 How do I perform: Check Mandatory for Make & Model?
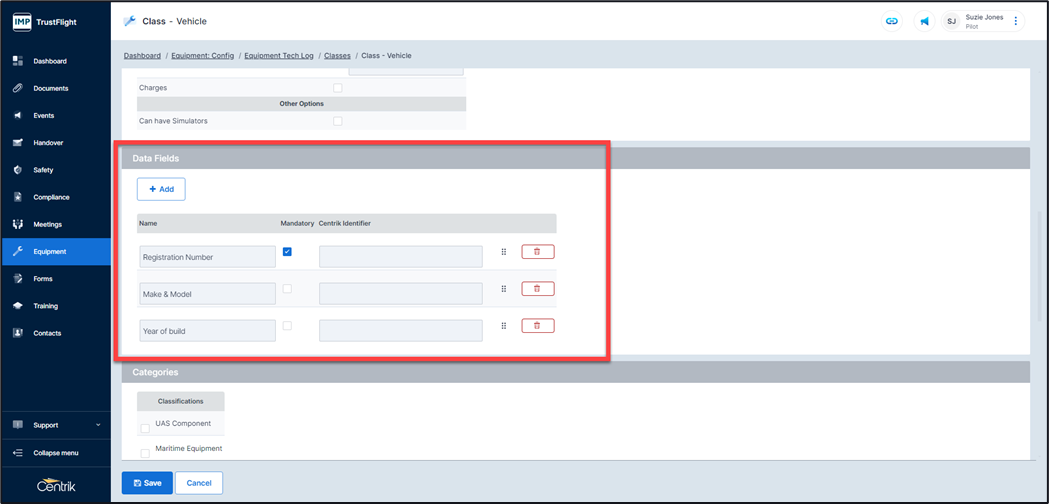[287, 288]
